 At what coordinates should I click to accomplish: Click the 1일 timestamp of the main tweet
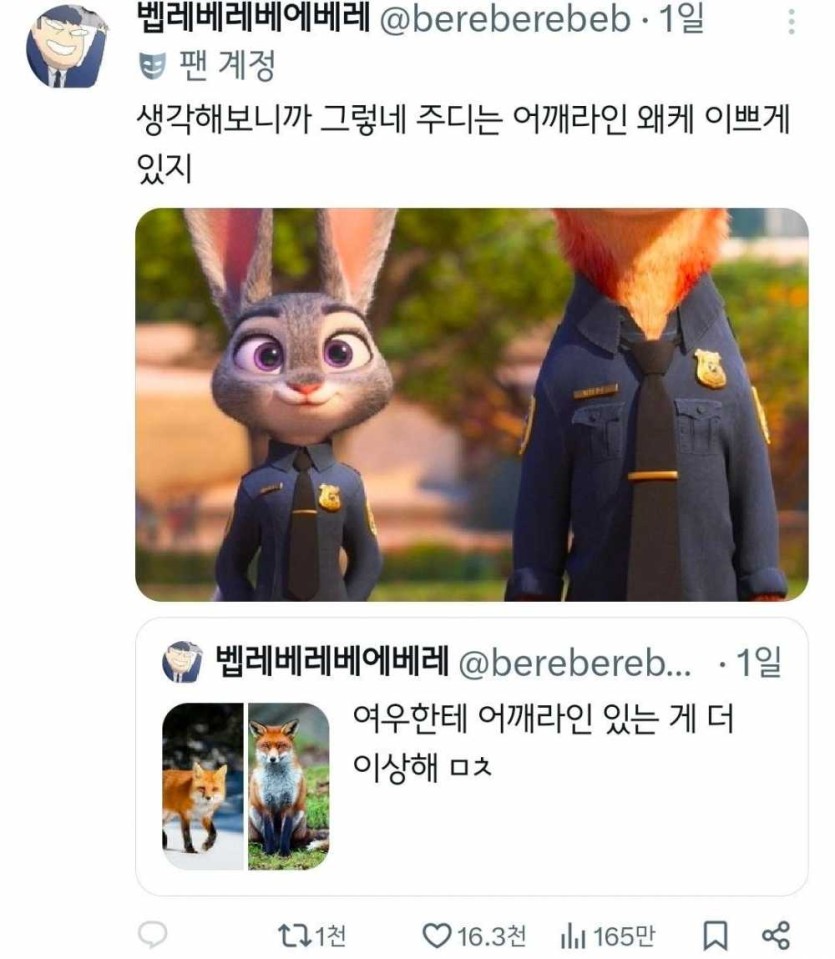point(681,20)
